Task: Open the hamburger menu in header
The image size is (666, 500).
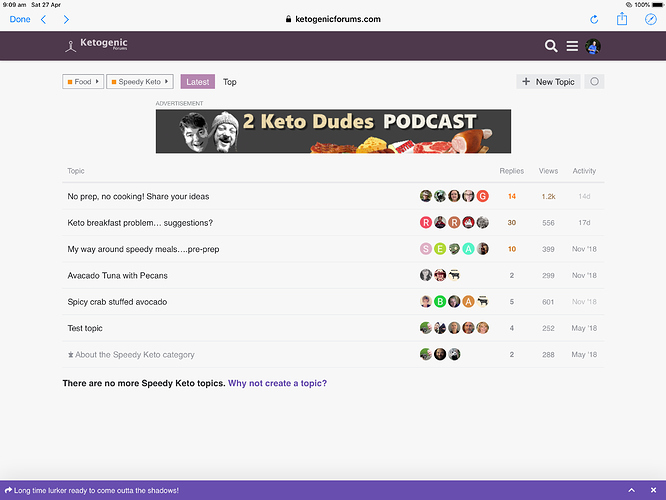Action: click(x=572, y=46)
